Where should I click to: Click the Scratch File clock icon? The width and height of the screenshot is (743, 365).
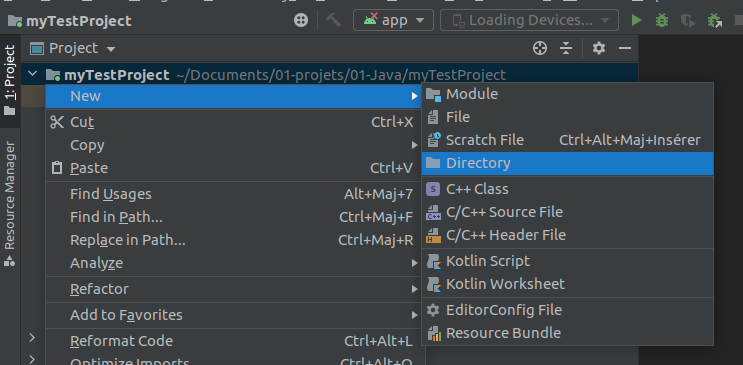(x=434, y=140)
